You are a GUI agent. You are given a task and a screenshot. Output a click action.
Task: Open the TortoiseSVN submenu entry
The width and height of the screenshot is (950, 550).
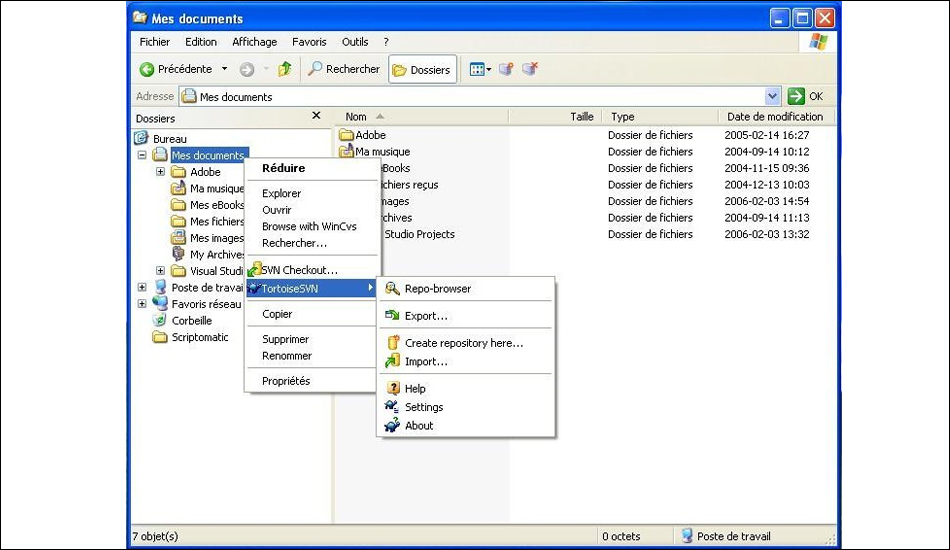[x=311, y=288]
